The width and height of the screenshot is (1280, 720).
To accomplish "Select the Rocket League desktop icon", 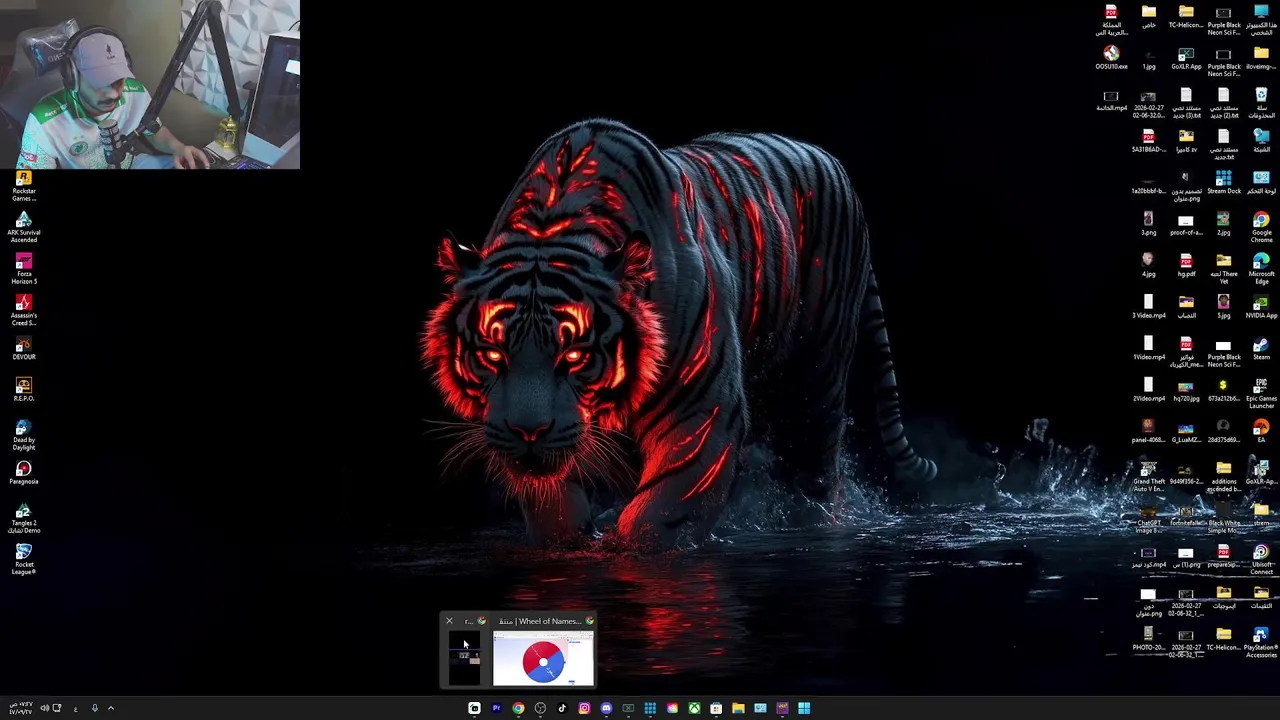I will click(x=24, y=561).
